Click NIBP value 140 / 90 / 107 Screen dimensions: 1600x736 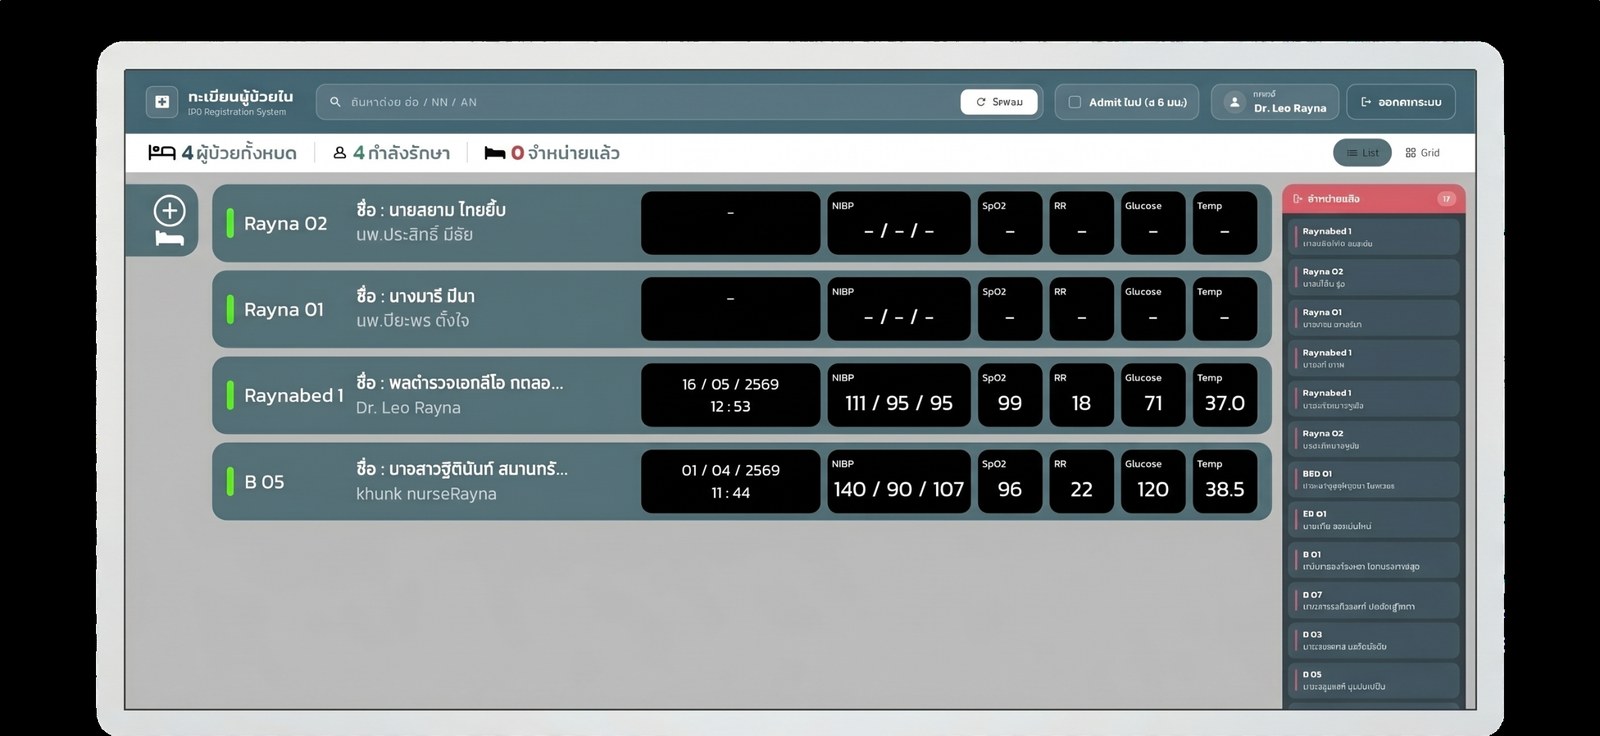[899, 489]
